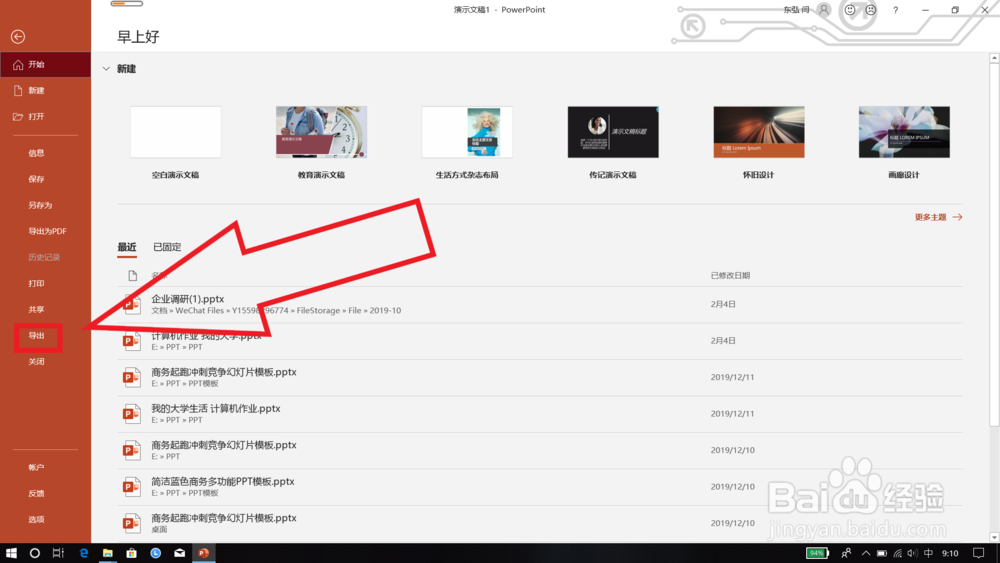1000x563 pixels.
Task: Click the back arrow to leave backstage
Action: [18, 37]
